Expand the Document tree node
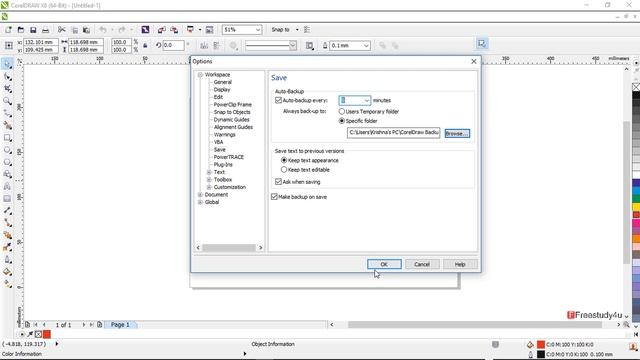This screenshot has height=360, width=640. [200, 195]
